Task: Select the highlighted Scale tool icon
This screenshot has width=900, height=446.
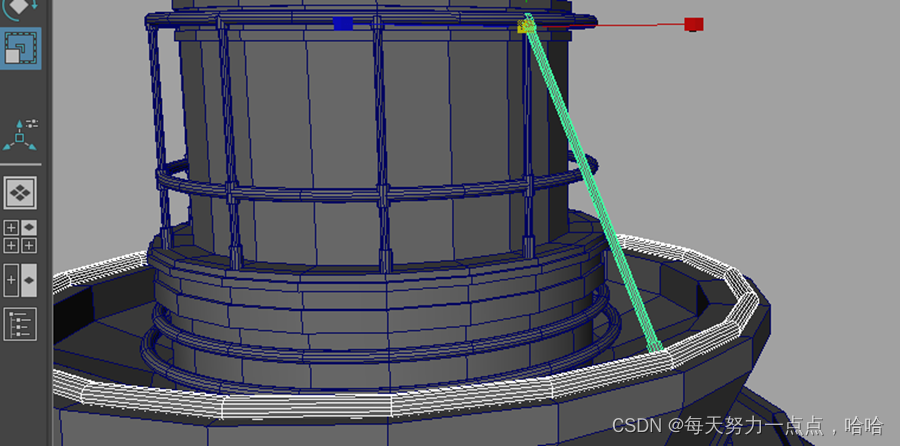Action: click(x=20, y=48)
